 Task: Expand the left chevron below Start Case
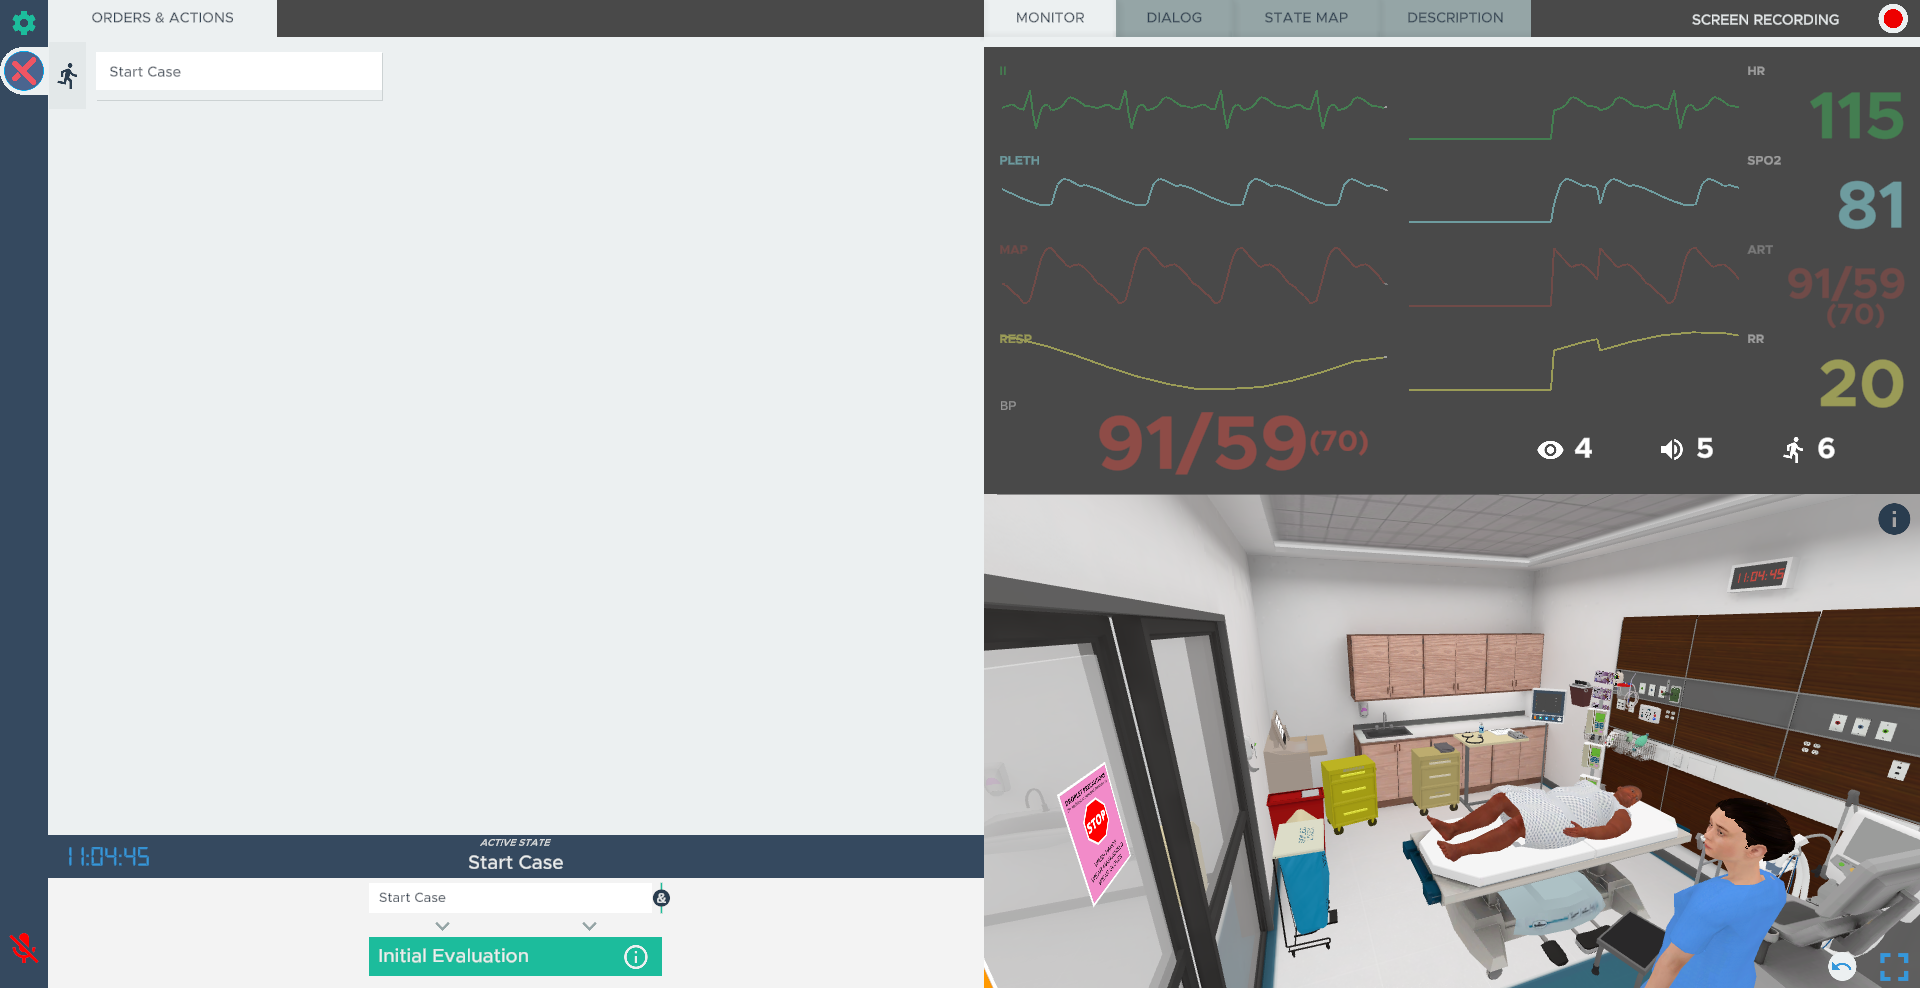click(442, 926)
